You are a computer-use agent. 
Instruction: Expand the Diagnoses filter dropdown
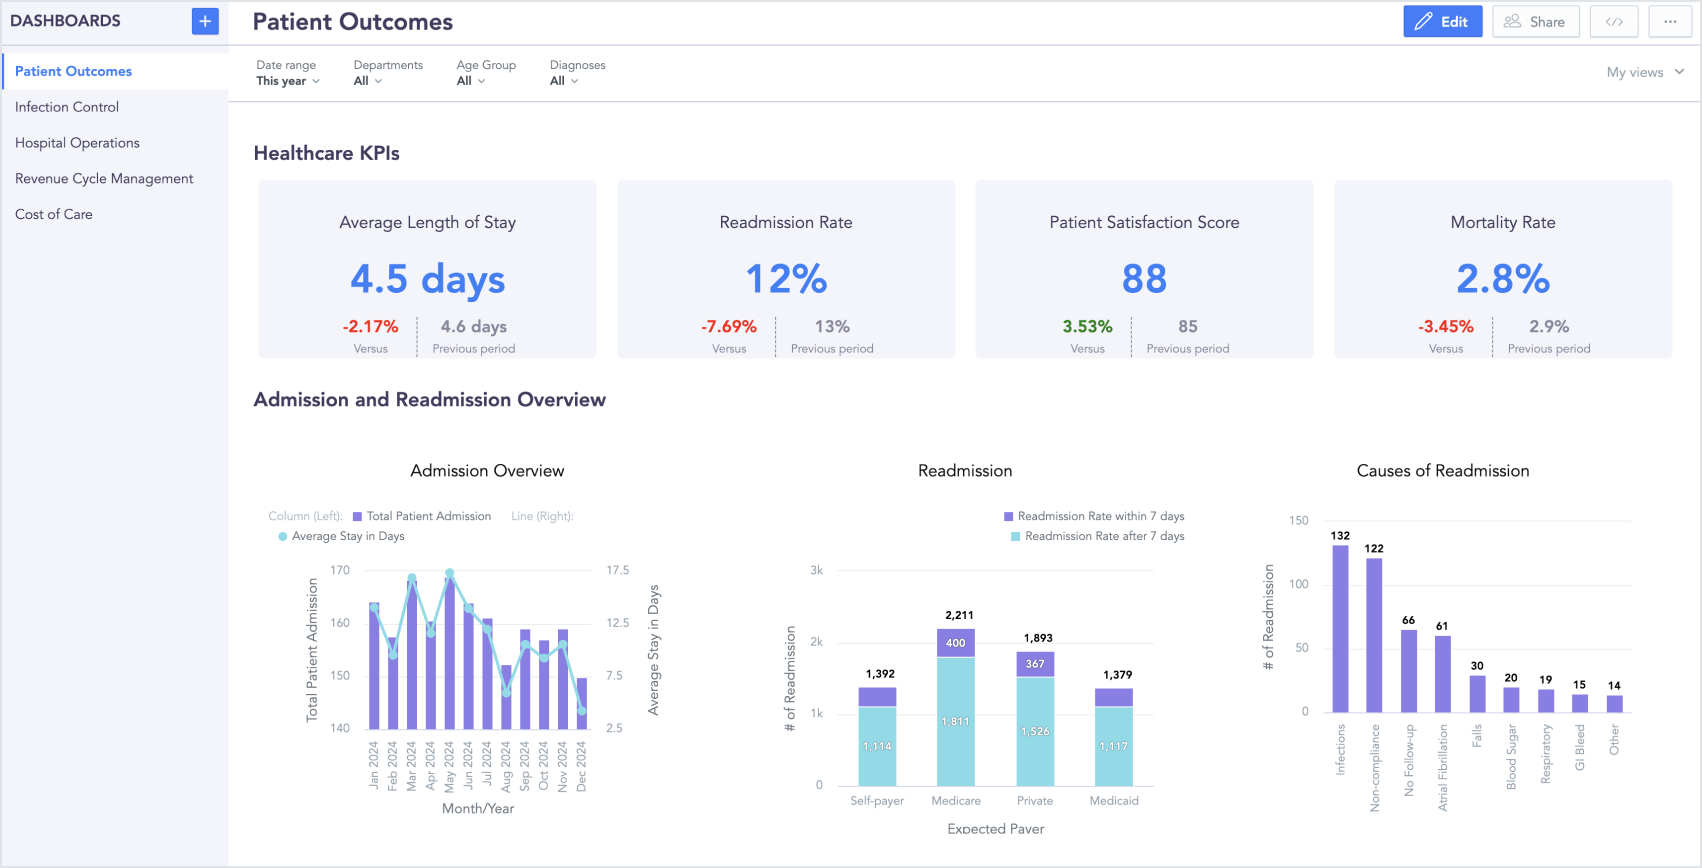564,81
